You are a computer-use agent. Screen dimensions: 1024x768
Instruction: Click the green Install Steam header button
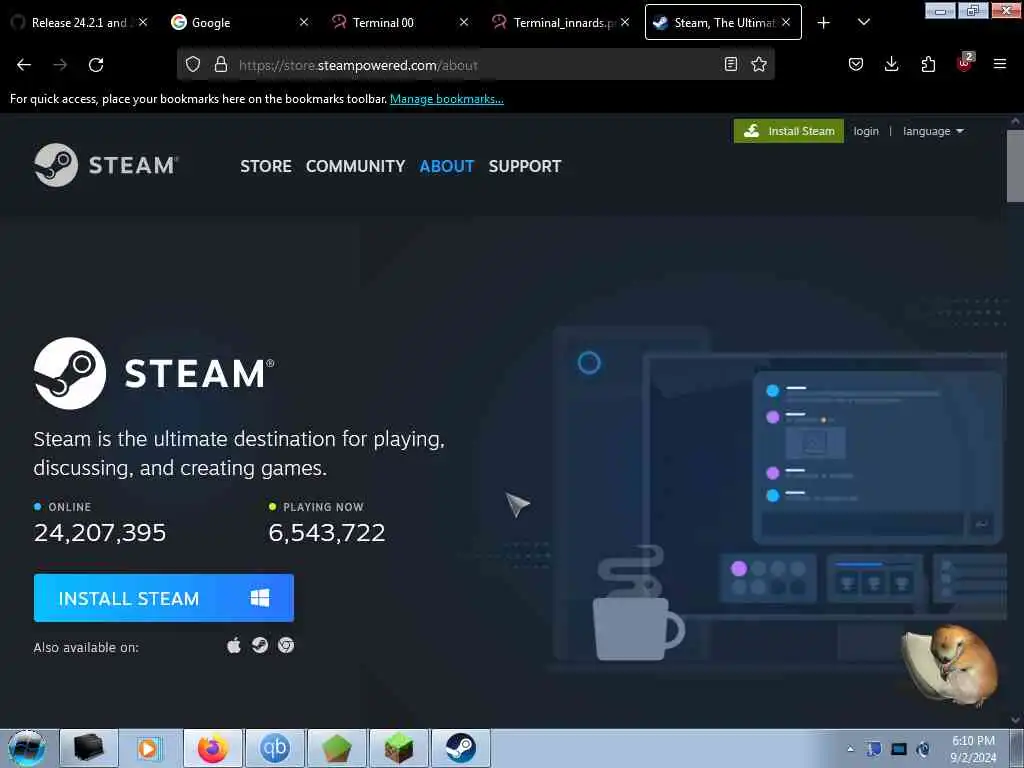788,131
